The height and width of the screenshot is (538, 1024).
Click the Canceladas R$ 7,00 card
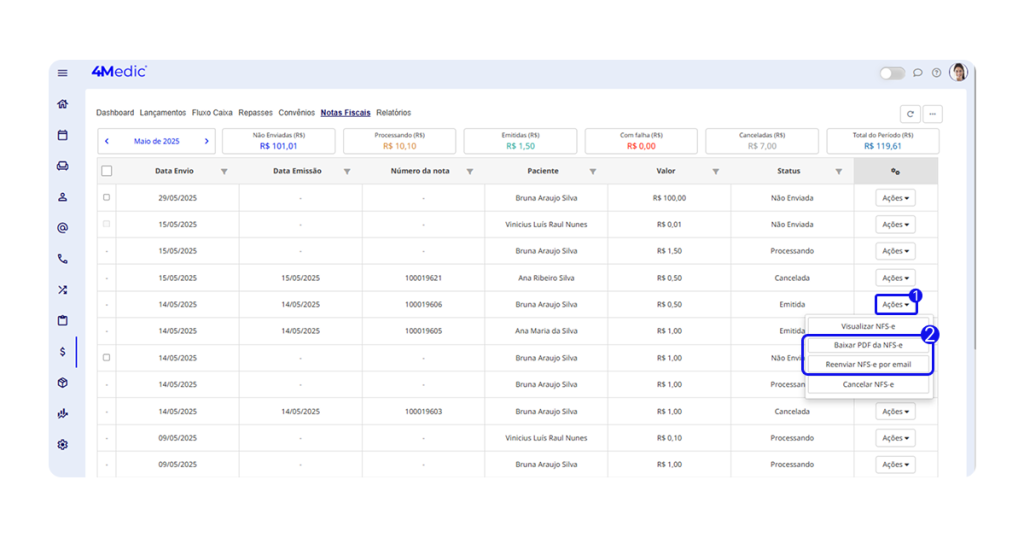pos(762,141)
